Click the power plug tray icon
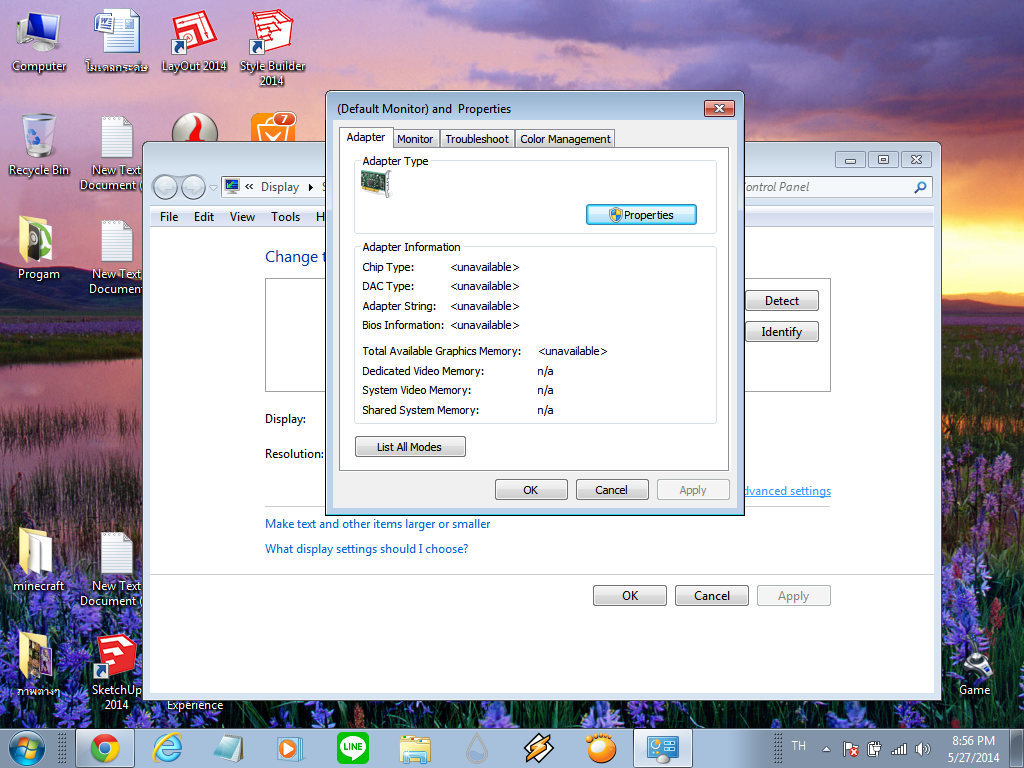This screenshot has width=1024, height=768. coord(874,749)
